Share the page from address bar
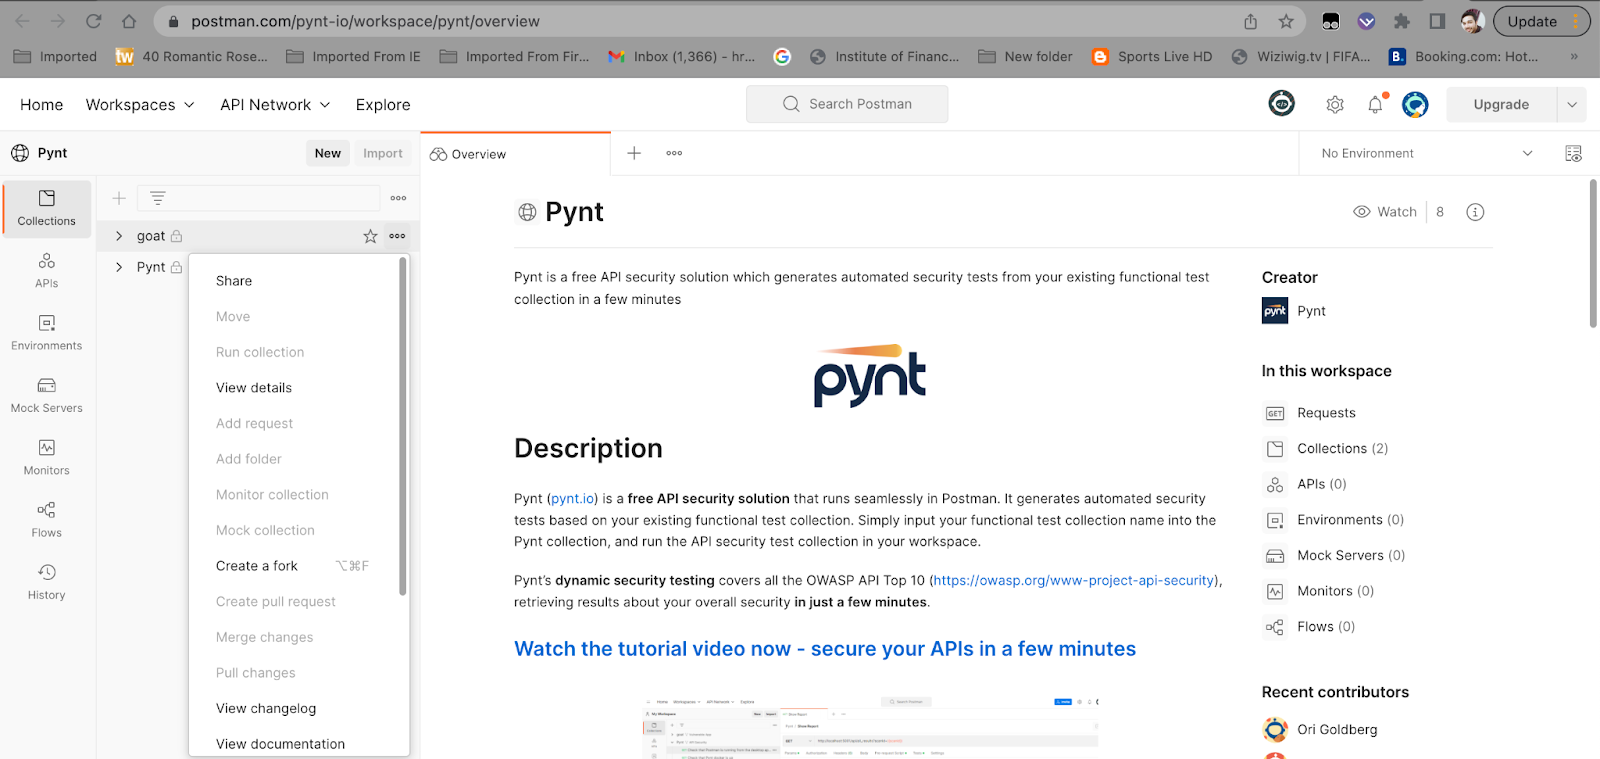Screen dimensions: 1600x759 pyautogui.click(x=1250, y=21)
